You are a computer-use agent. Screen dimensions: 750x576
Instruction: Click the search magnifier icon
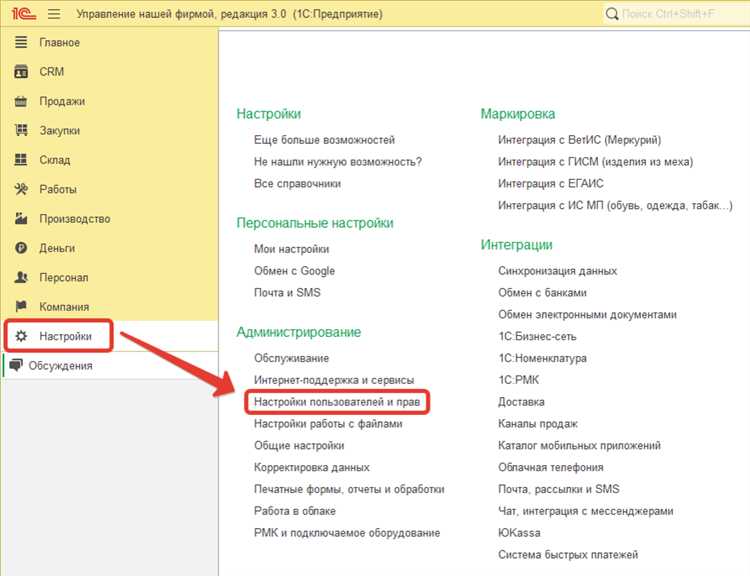(612, 14)
